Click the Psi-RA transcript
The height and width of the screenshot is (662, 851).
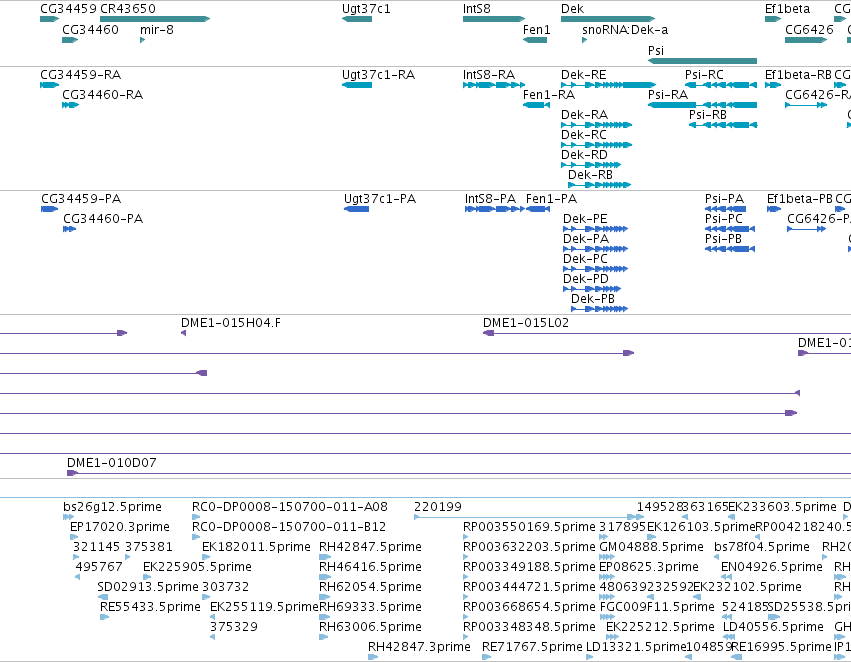(x=702, y=105)
